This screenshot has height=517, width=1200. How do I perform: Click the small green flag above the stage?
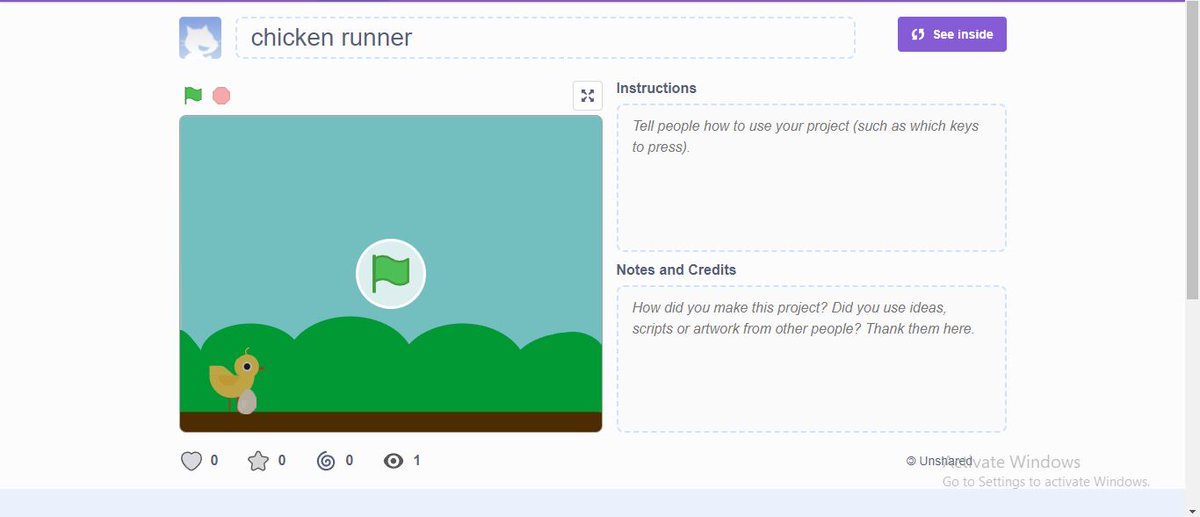click(193, 96)
